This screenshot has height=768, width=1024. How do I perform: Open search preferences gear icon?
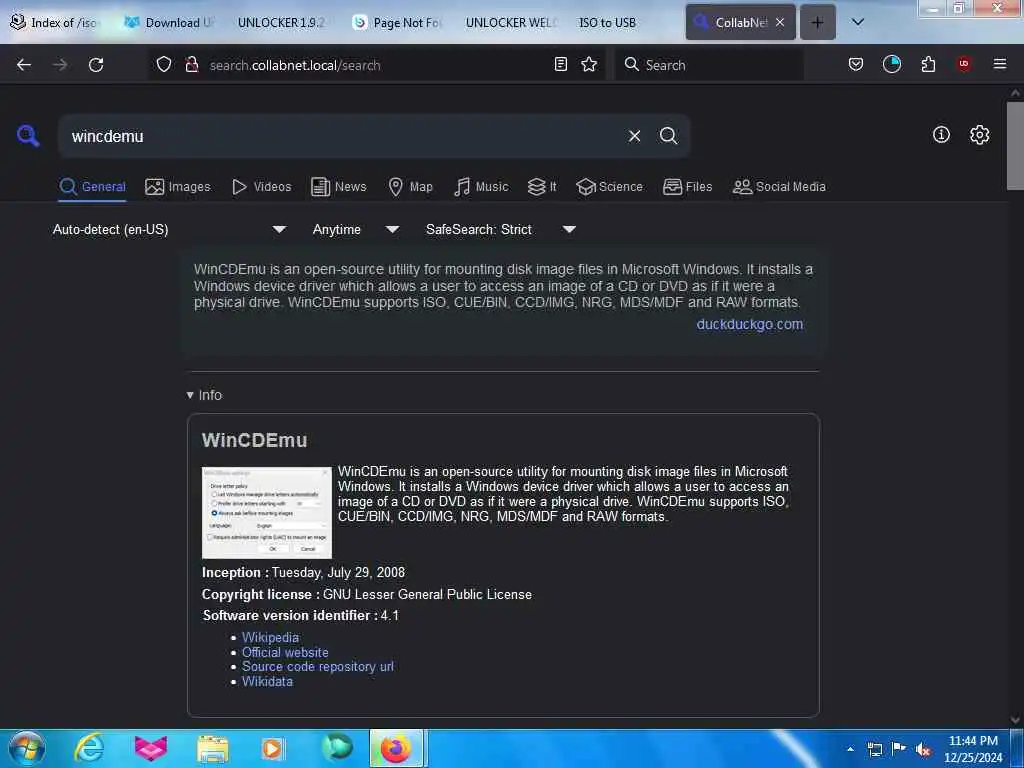point(980,135)
